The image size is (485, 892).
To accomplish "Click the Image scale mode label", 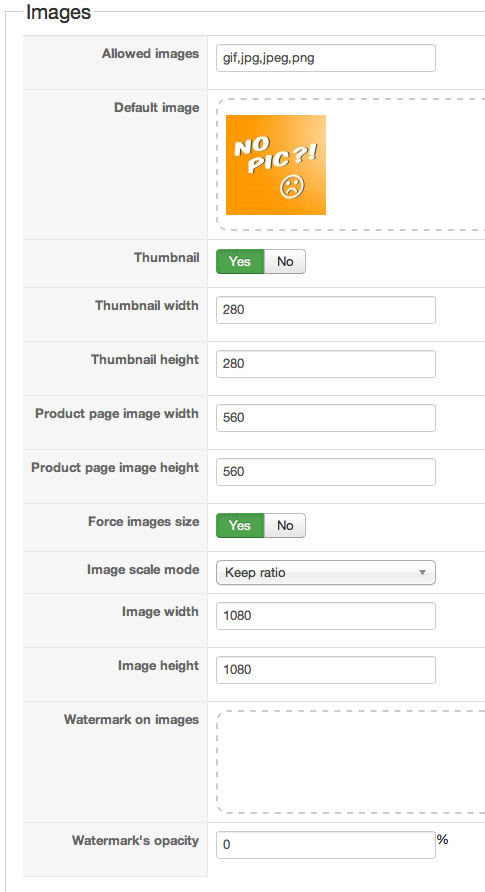I will pos(143,569).
